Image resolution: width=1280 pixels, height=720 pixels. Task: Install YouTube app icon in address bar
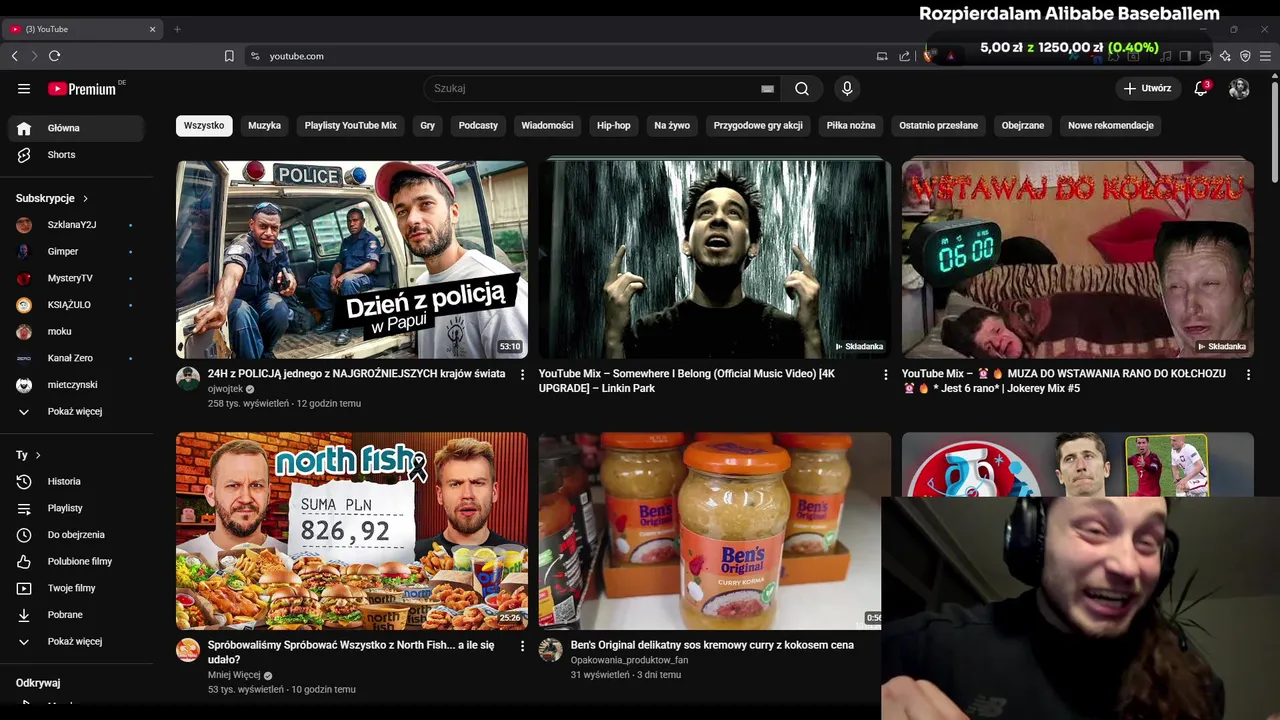882,56
